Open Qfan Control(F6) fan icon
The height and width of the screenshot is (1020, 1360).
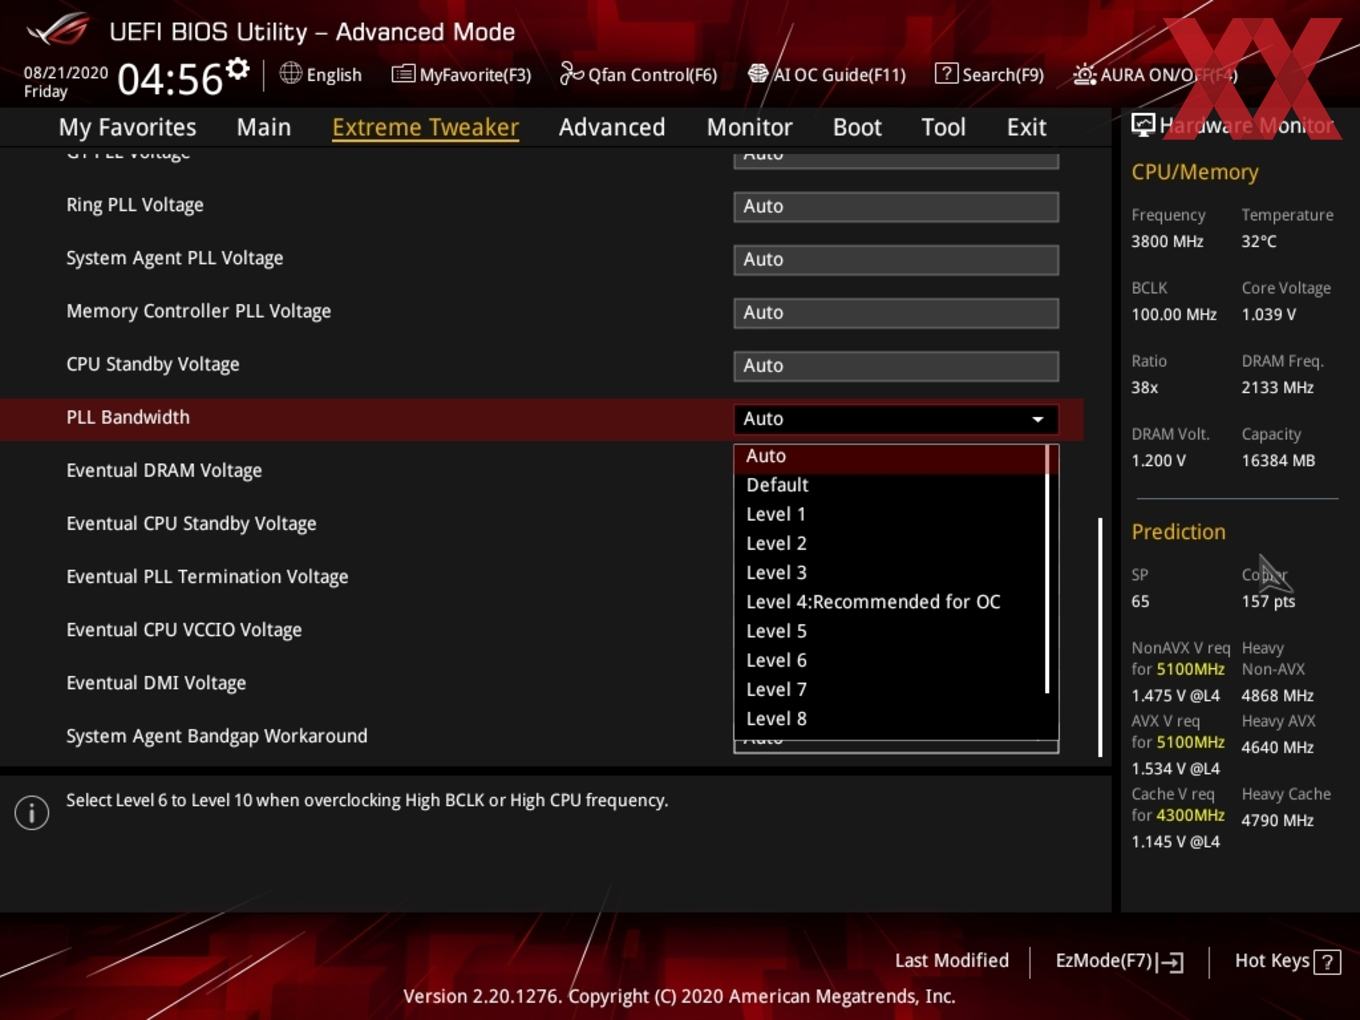(571, 73)
